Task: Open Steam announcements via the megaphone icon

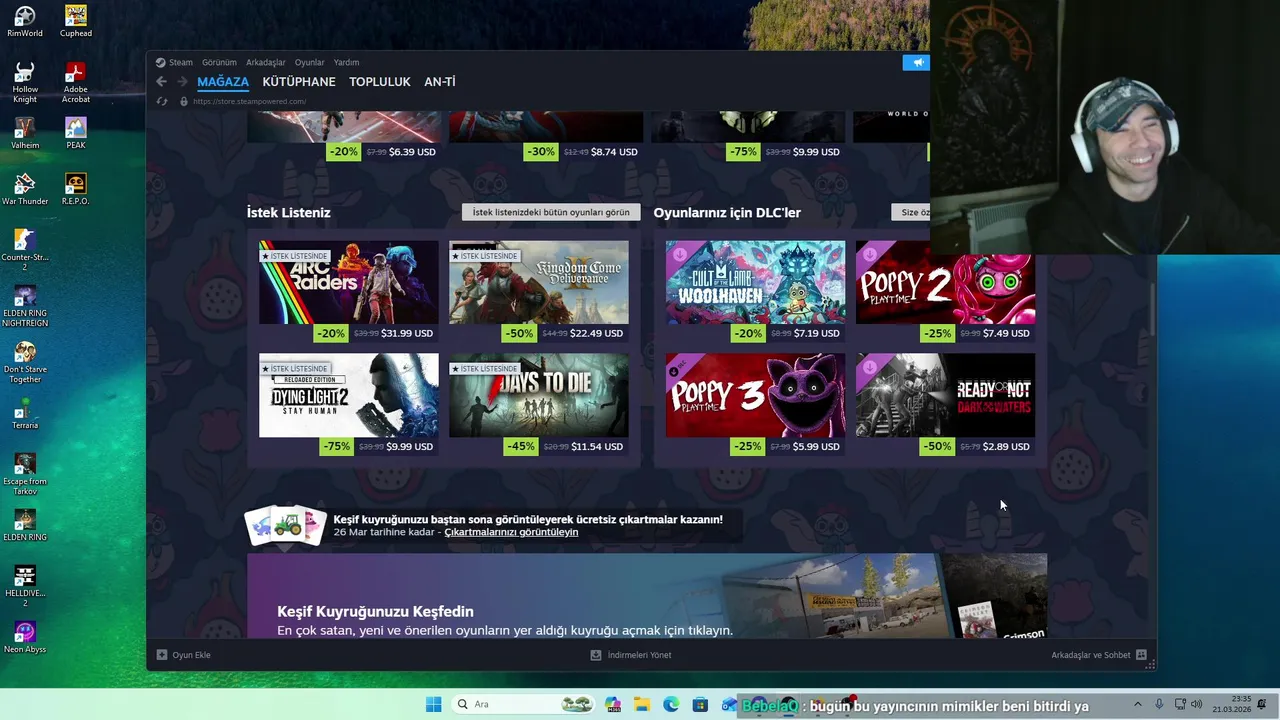Action: click(x=916, y=62)
